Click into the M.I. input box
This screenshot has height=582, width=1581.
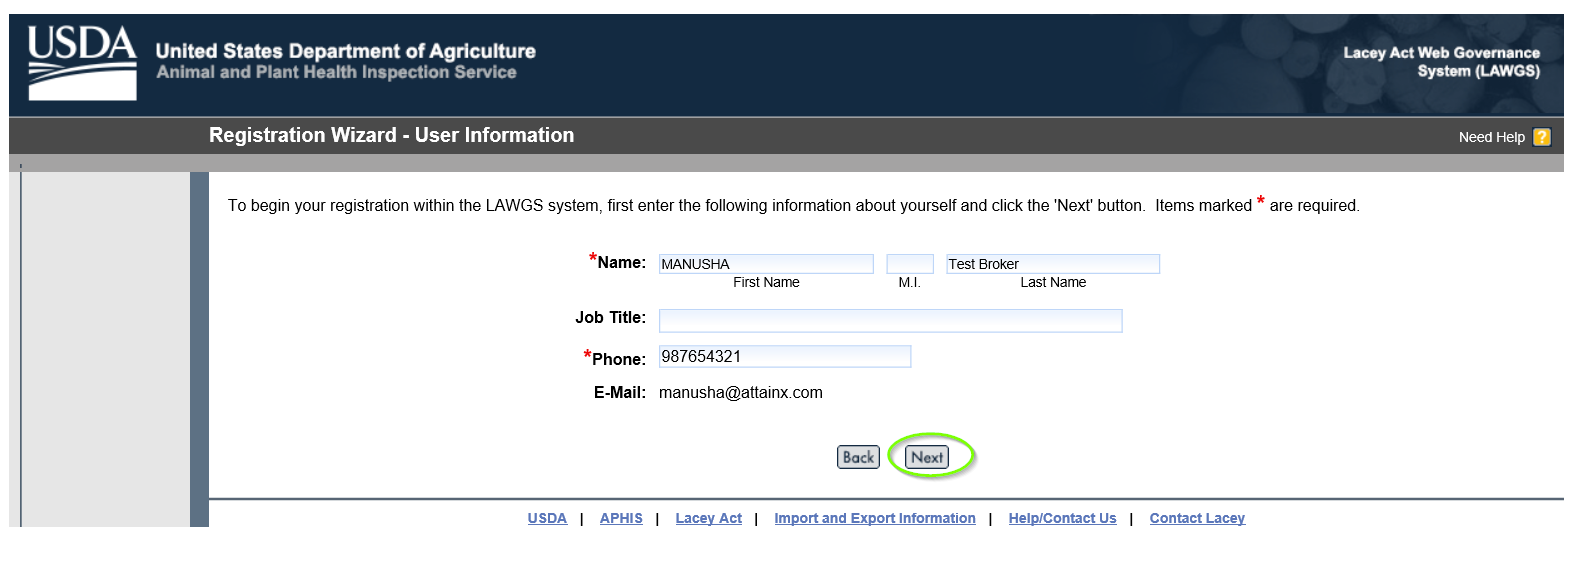(x=909, y=264)
